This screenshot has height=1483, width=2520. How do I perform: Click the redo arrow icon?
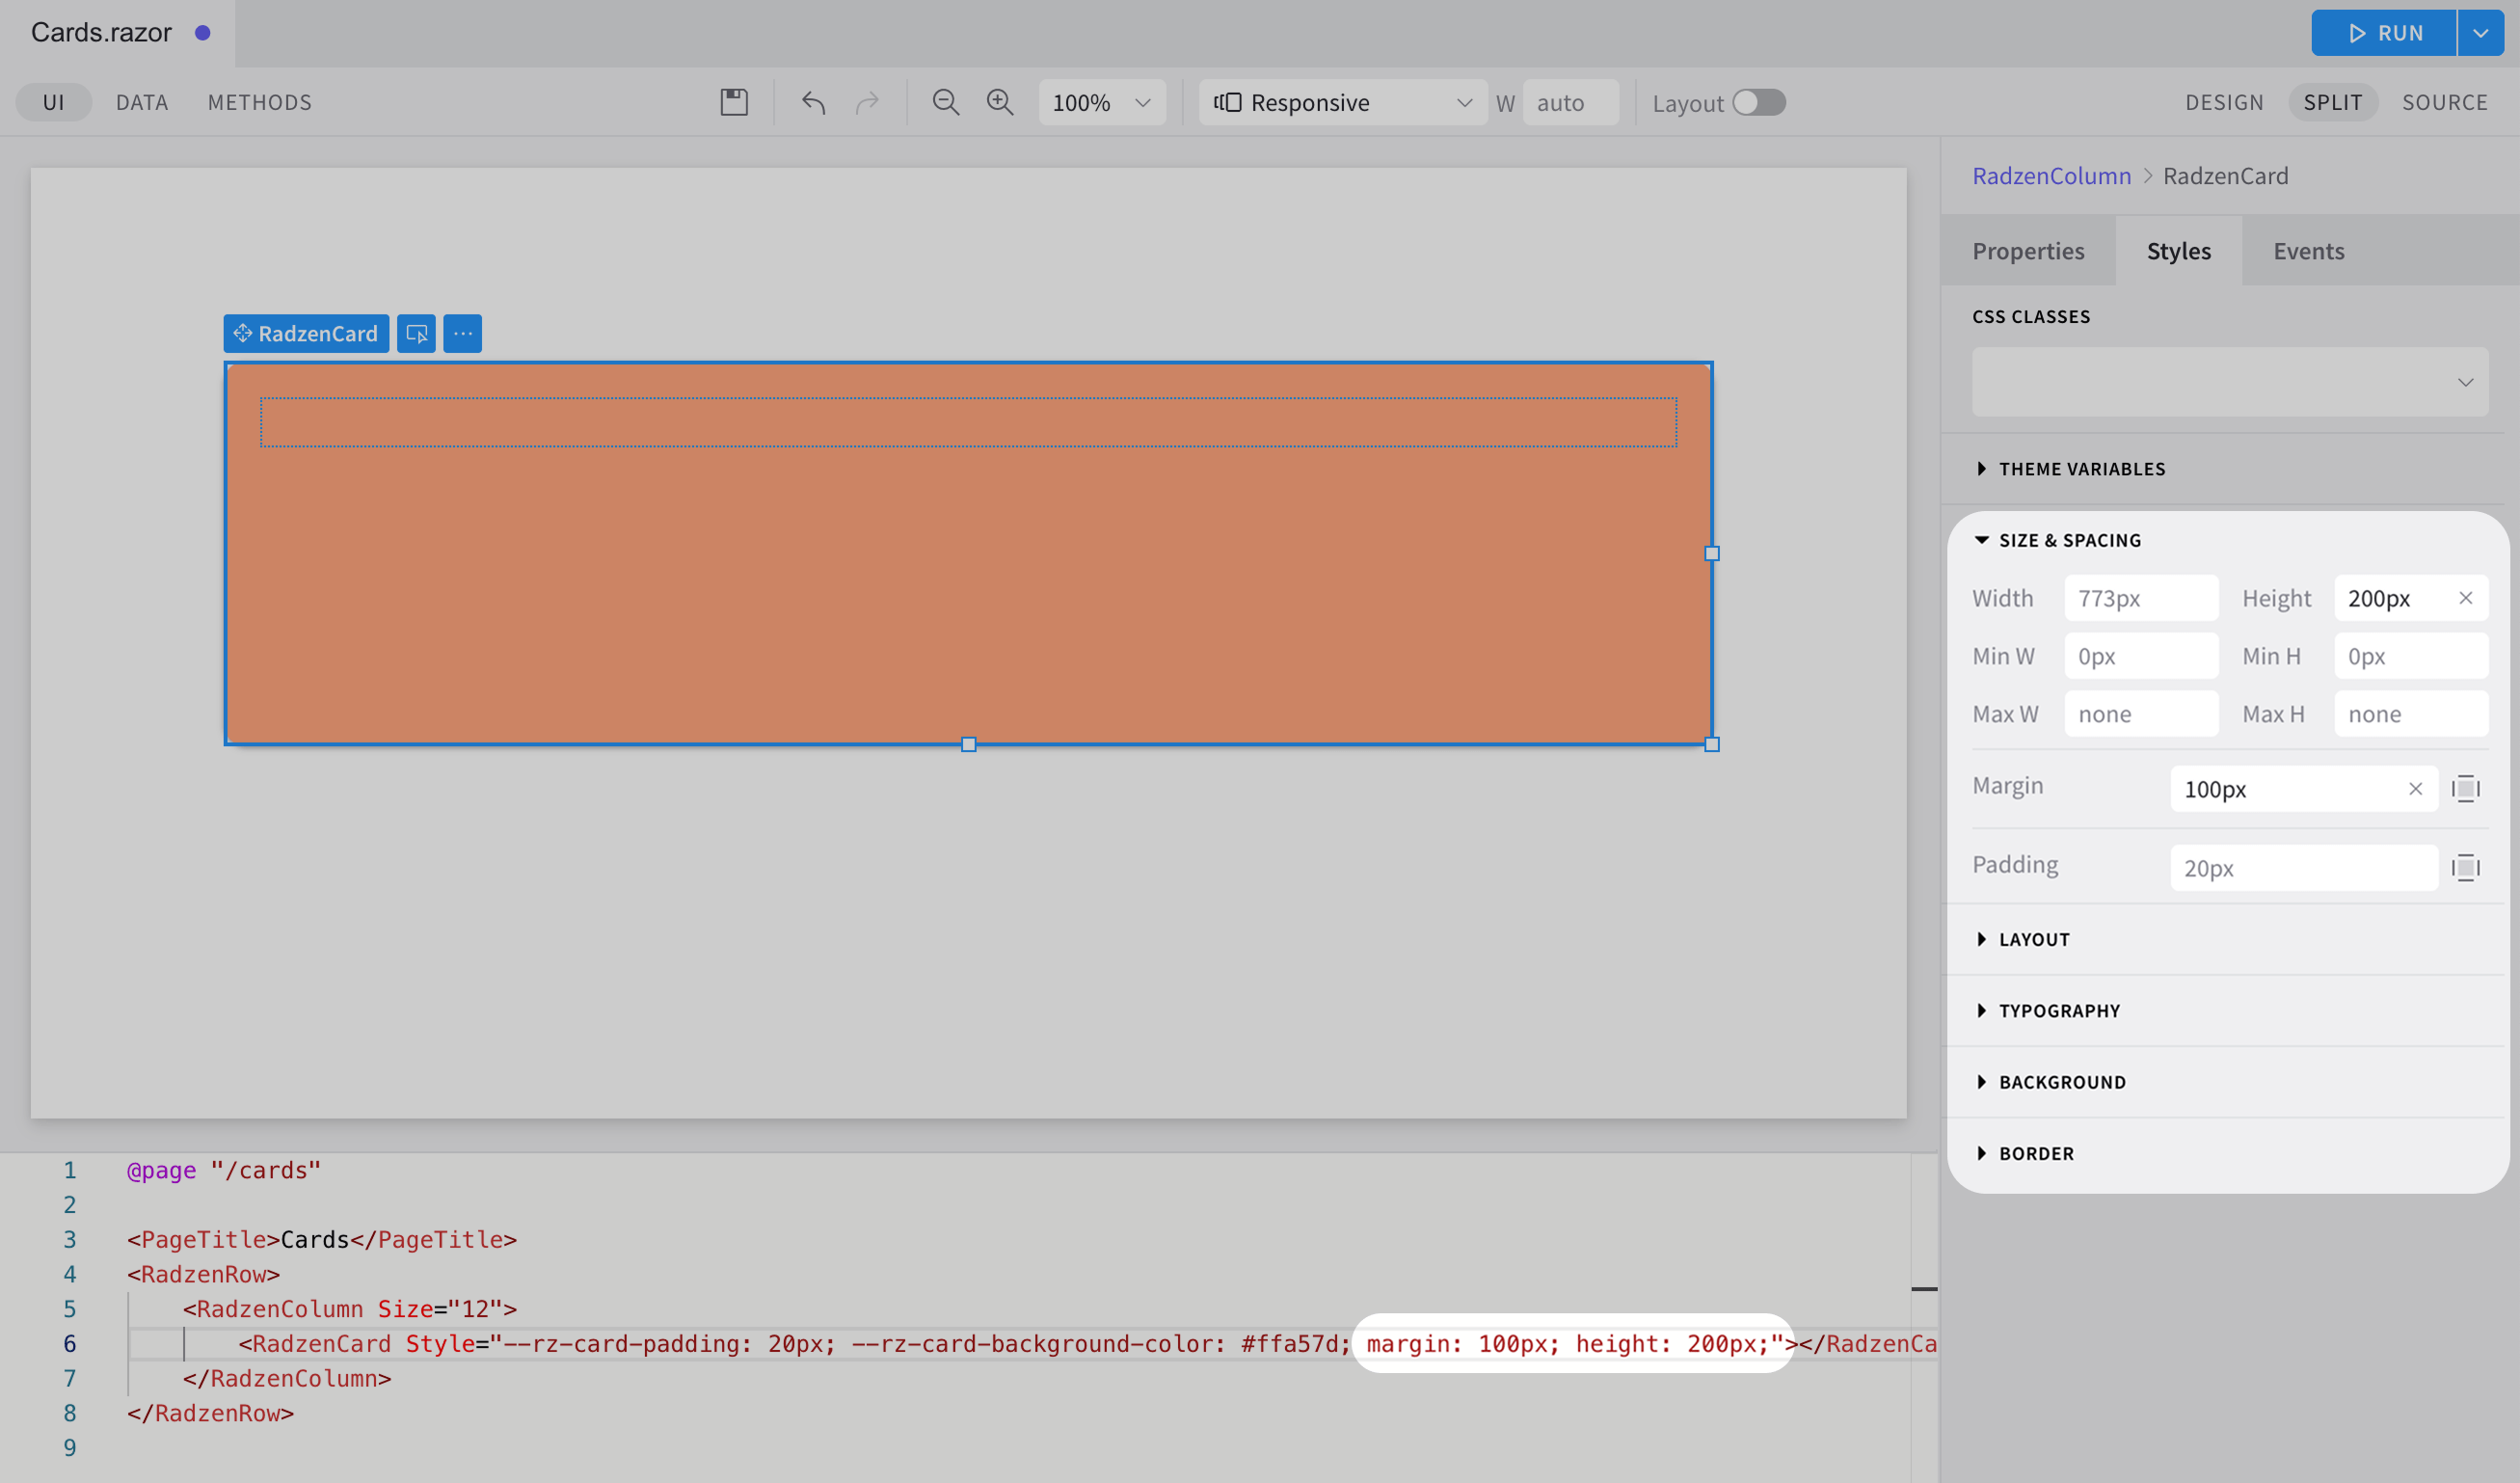(x=867, y=102)
